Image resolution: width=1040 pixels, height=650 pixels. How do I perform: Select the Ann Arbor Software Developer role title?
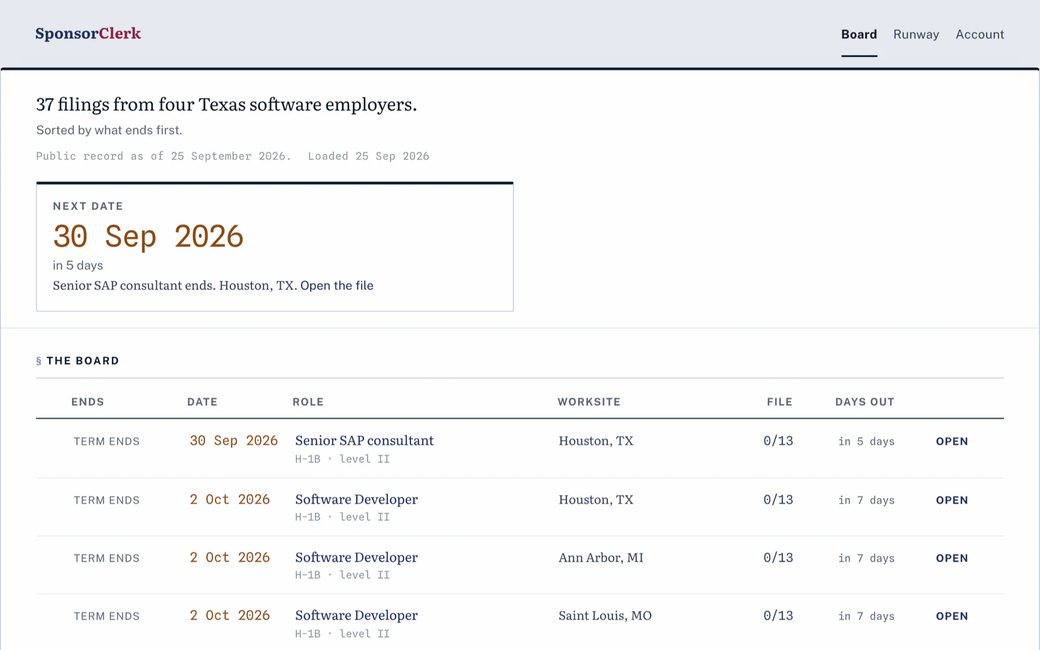coord(356,558)
